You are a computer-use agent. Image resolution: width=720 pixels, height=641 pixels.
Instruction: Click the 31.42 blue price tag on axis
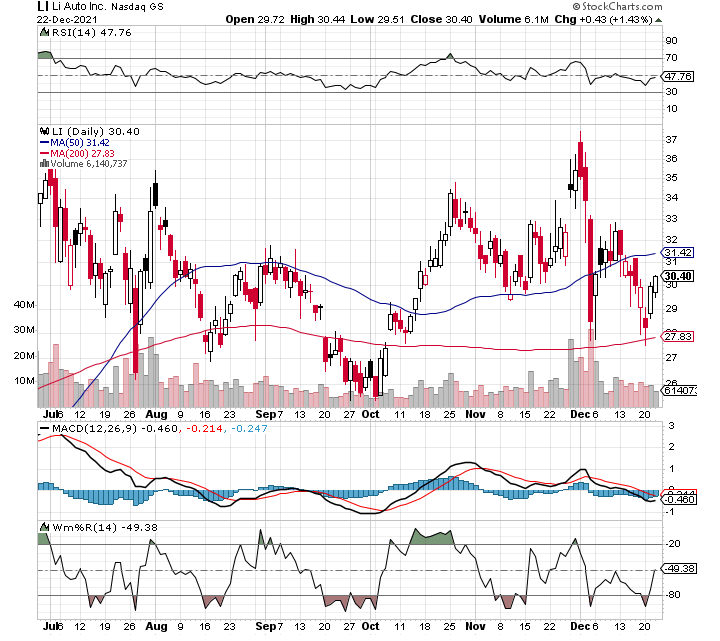click(x=678, y=253)
